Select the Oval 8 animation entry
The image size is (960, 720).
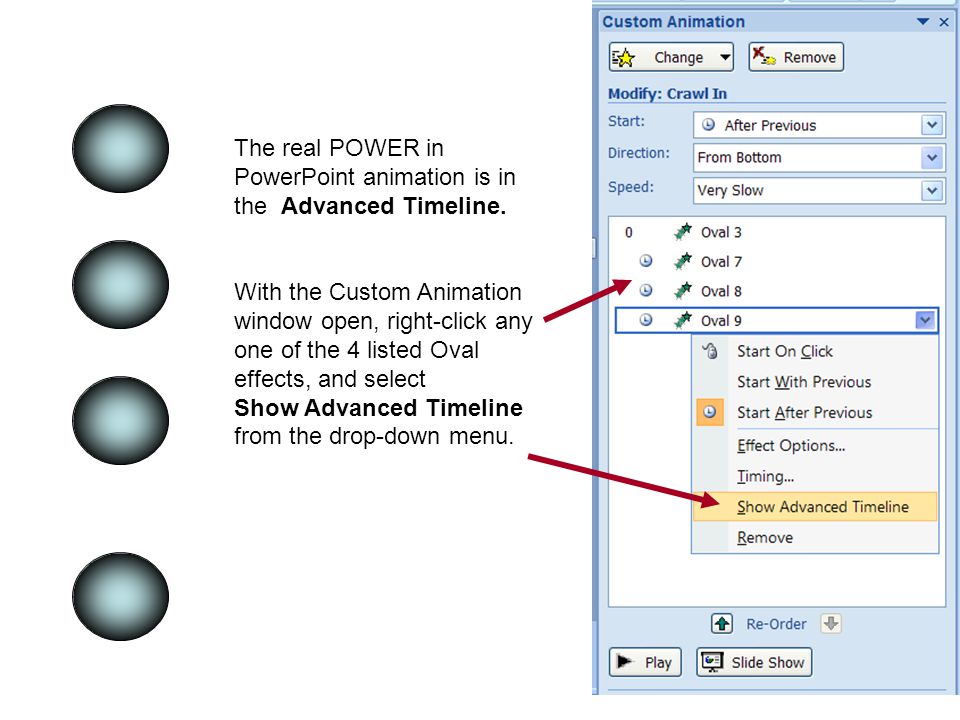point(776,291)
